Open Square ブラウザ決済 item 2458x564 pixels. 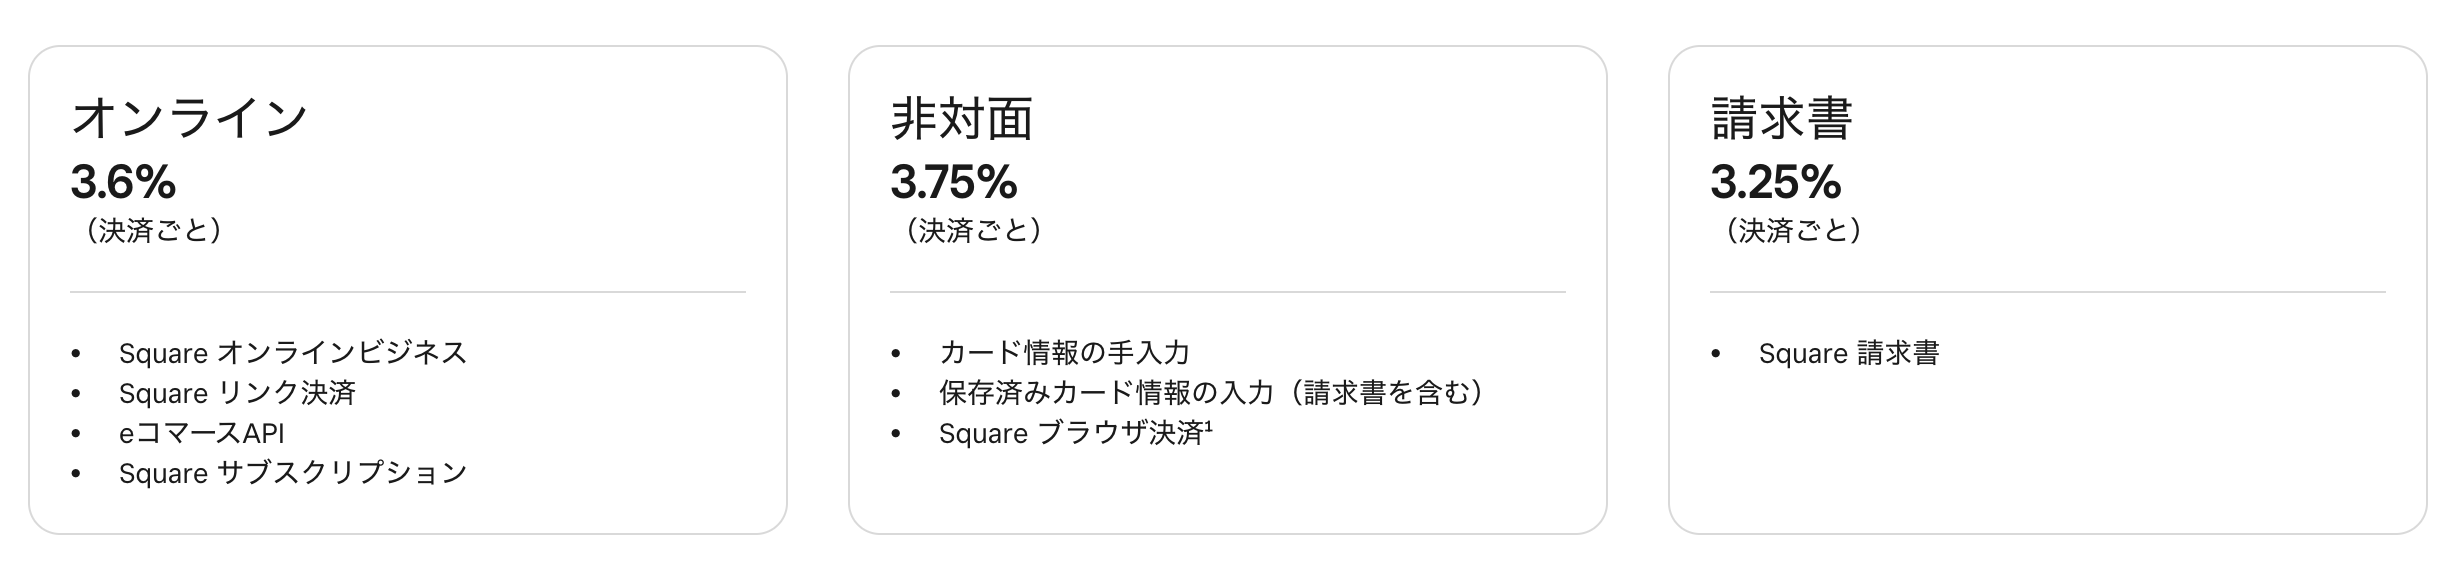1071,433
